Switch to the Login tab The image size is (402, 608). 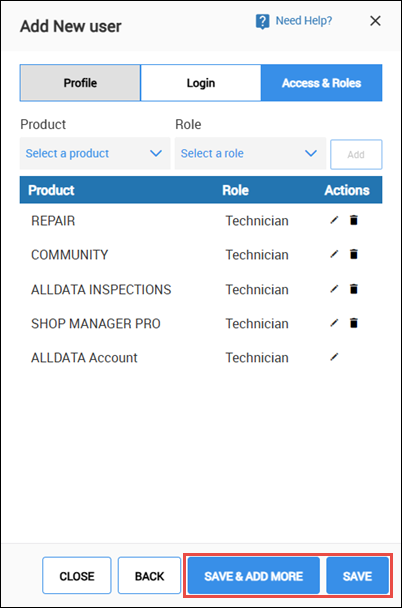[x=201, y=83]
